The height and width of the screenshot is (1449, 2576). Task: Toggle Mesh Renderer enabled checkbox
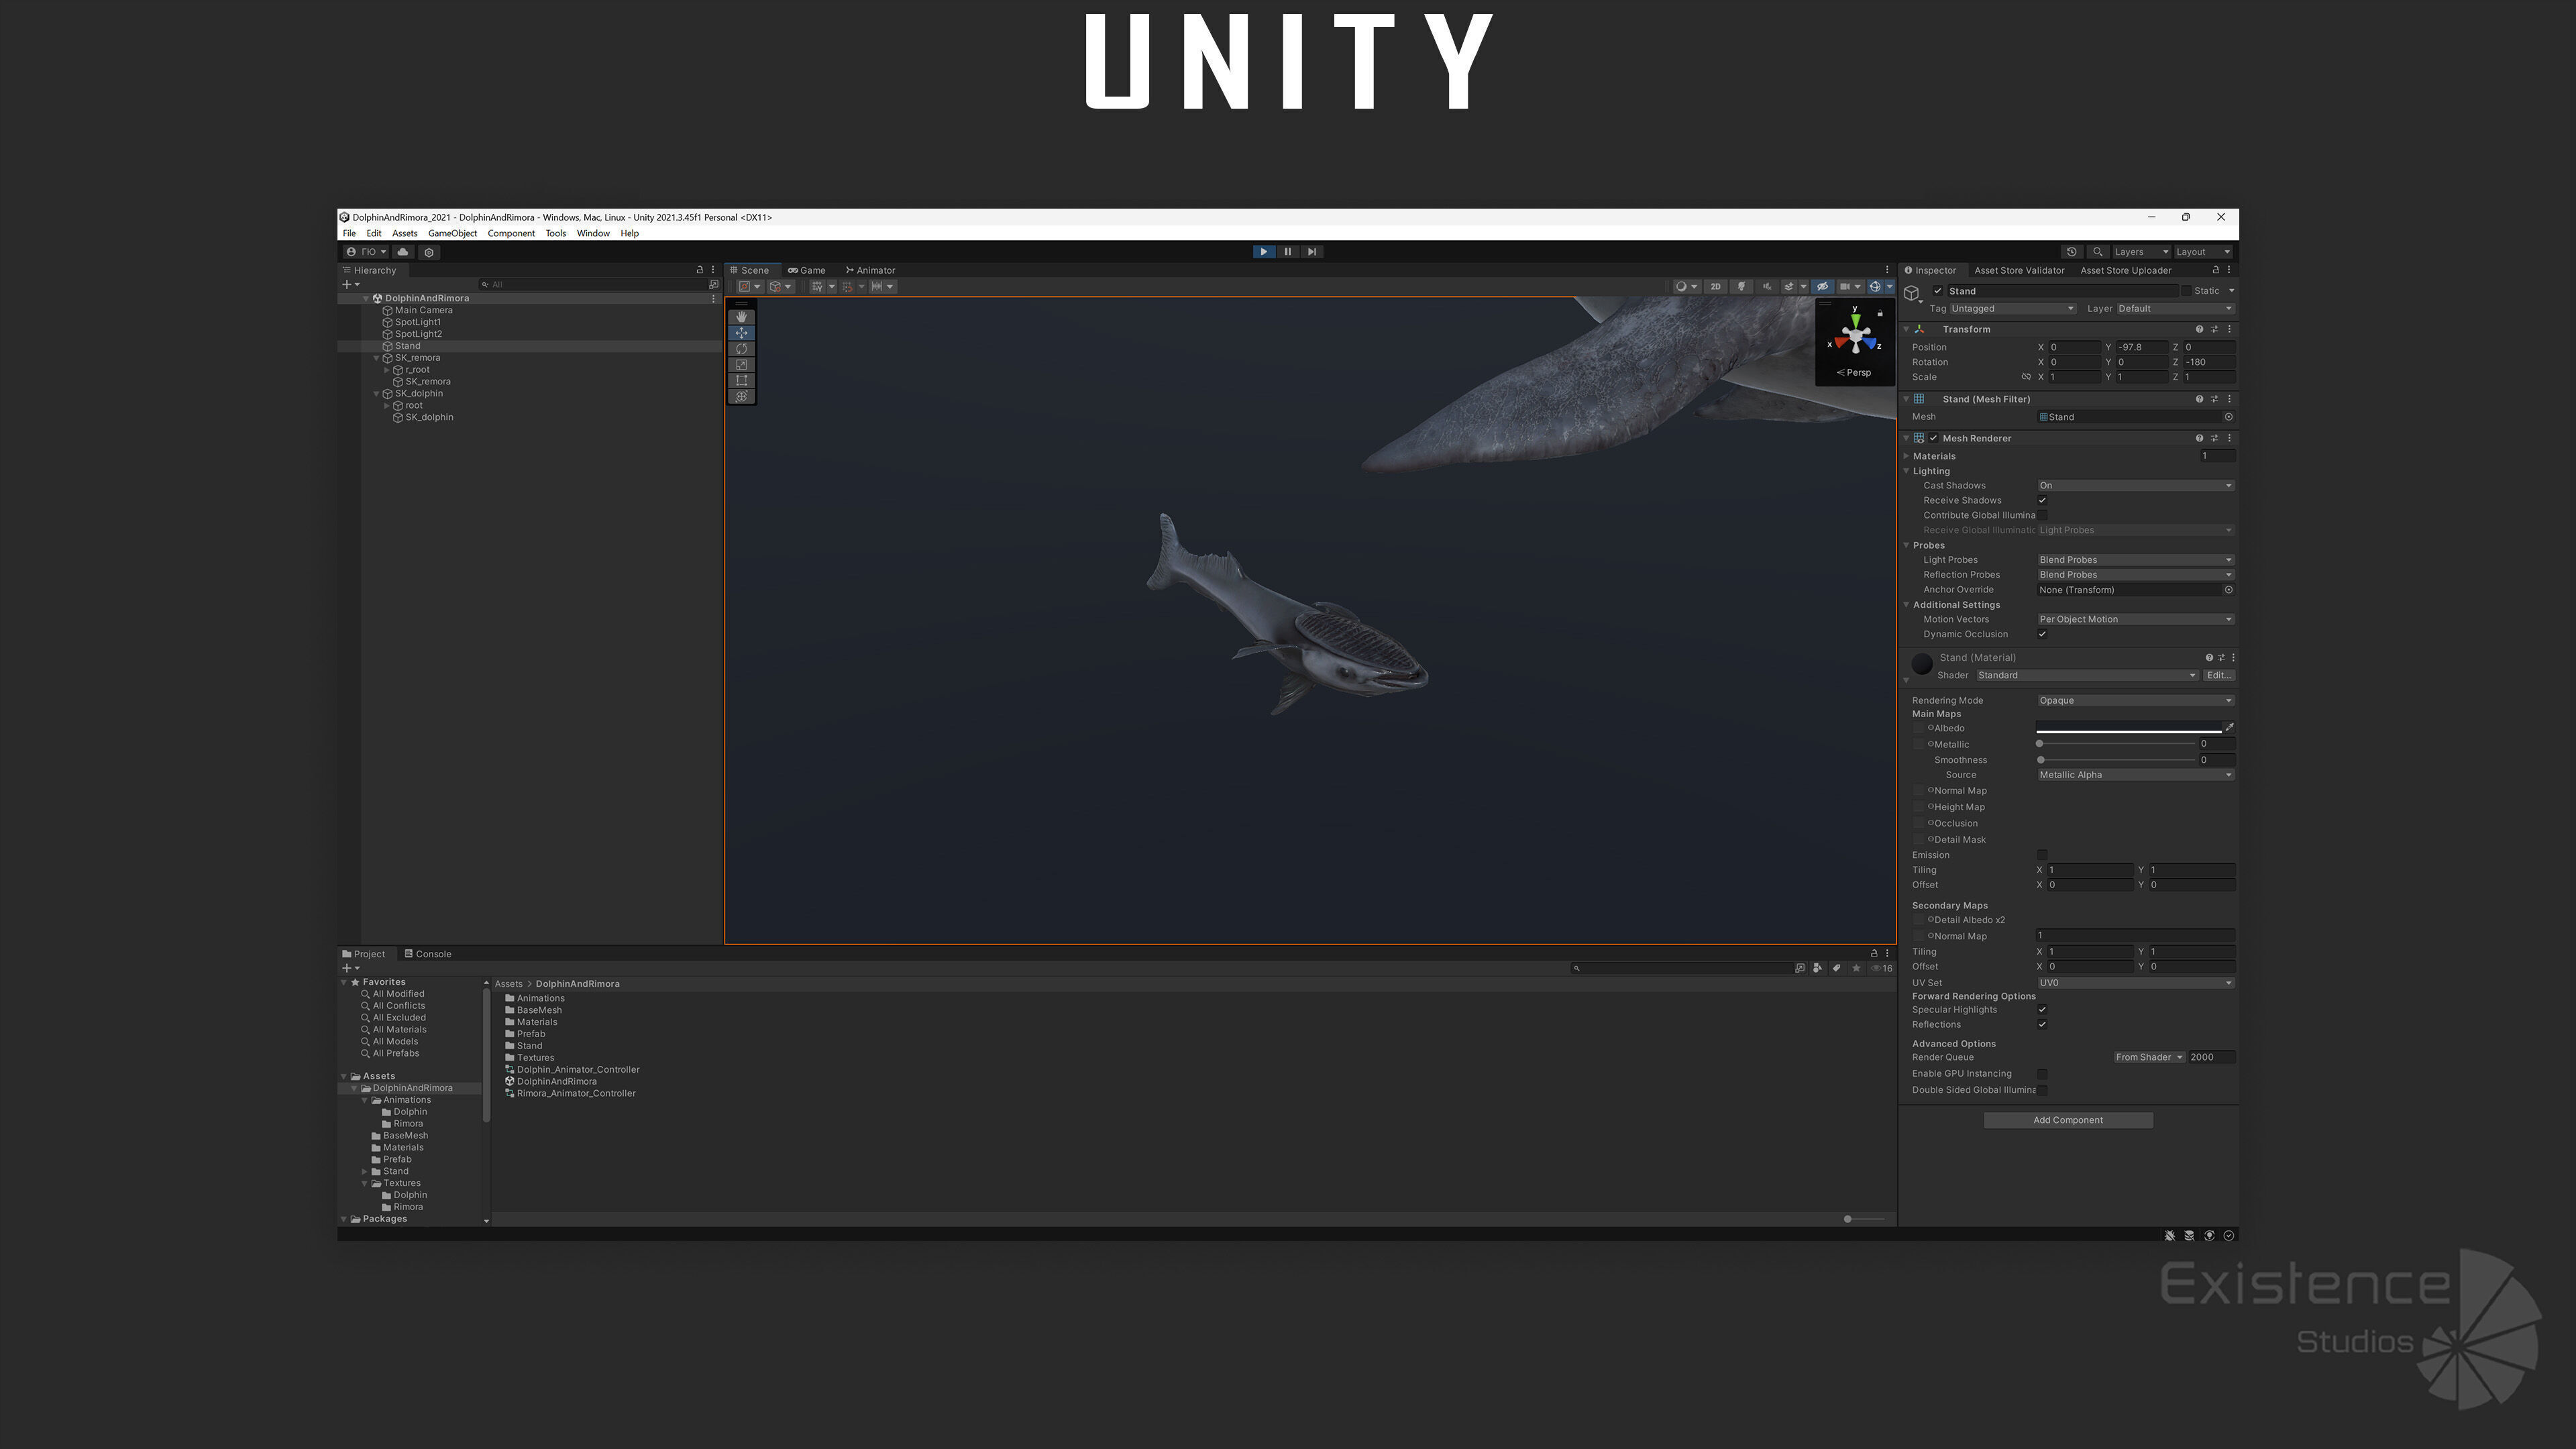coord(1934,438)
